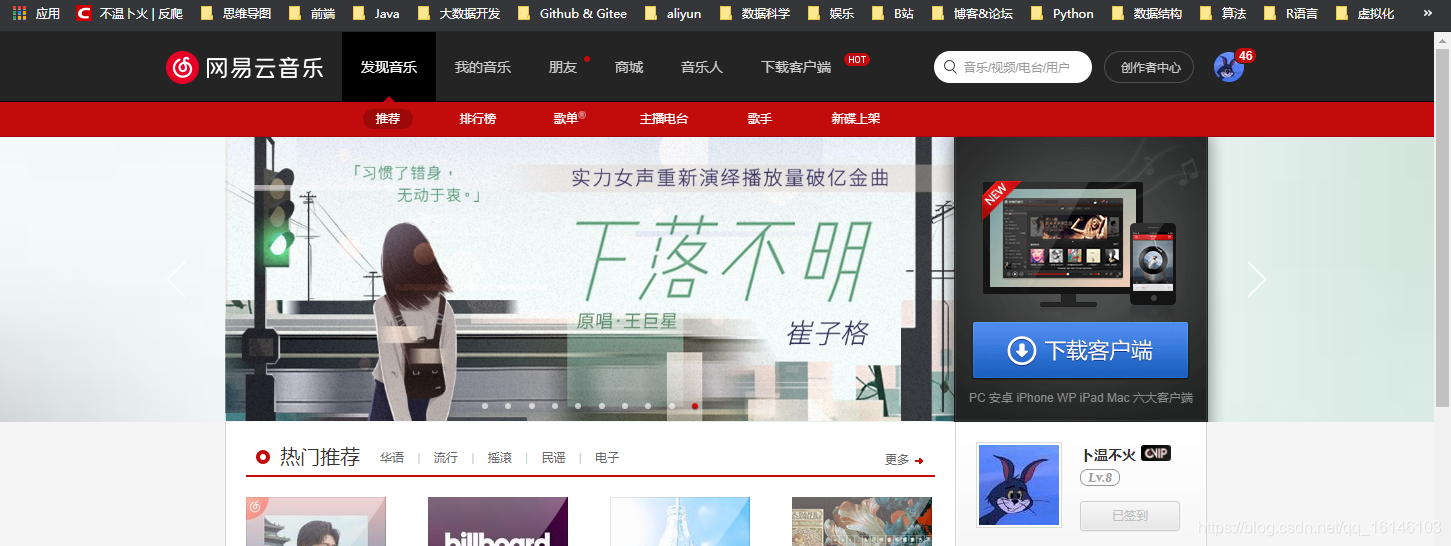Open 卜温不火 username link

pos(1109,455)
